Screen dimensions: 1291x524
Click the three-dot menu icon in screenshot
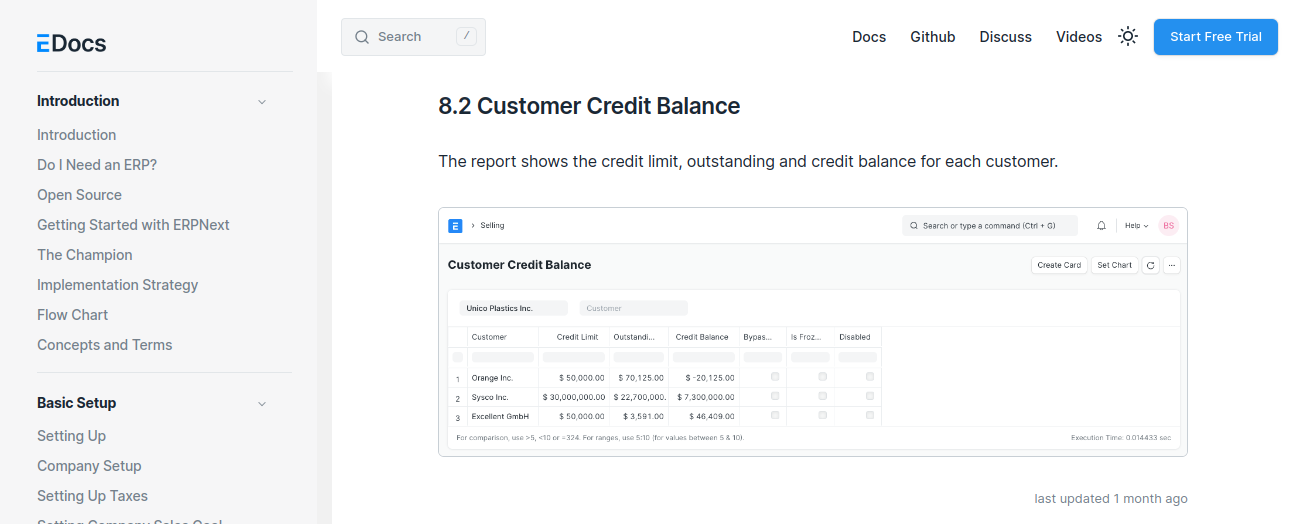click(1172, 265)
